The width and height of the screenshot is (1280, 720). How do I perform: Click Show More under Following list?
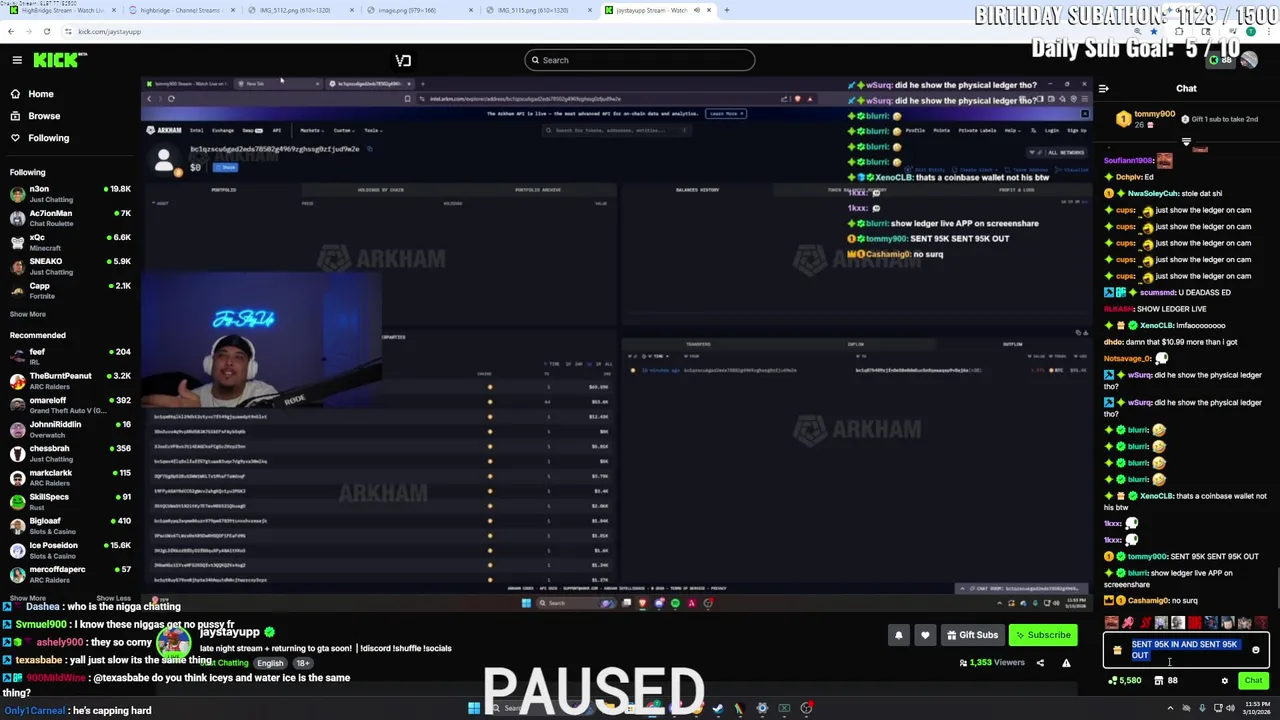[28, 314]
